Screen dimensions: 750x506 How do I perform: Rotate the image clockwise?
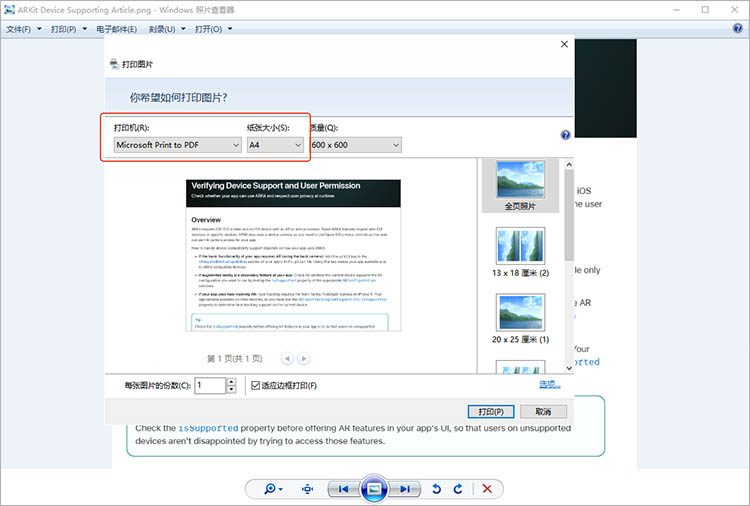(458, 489)
